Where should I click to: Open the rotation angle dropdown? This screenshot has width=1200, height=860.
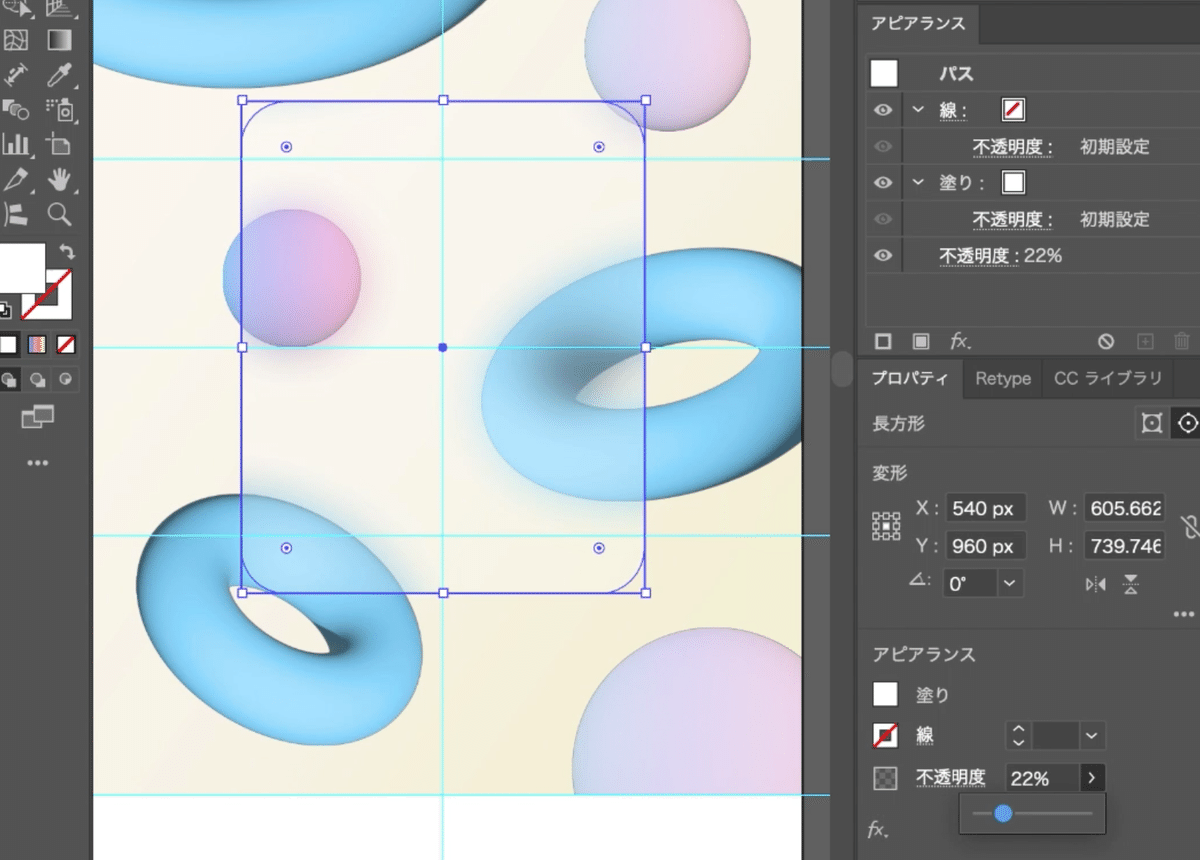[1010, 583]
